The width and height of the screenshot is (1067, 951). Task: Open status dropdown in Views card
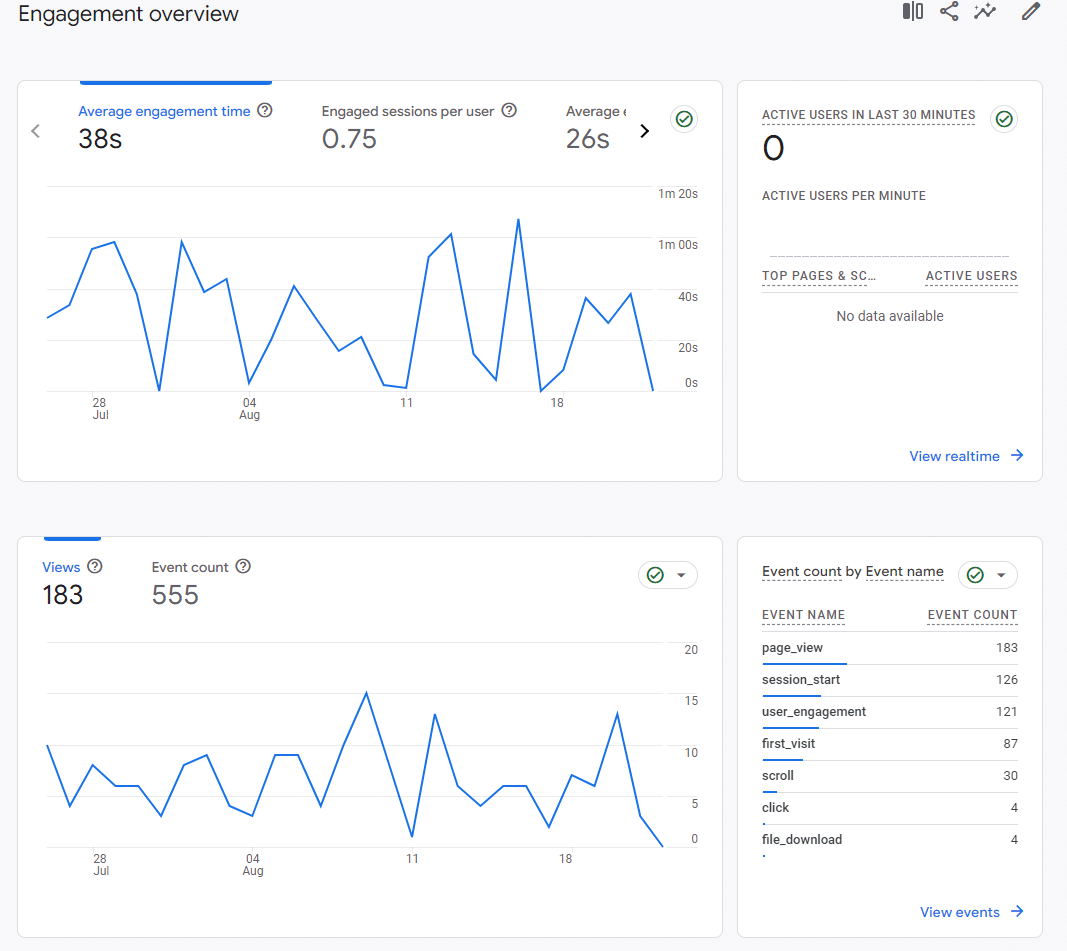coord(668,575)
